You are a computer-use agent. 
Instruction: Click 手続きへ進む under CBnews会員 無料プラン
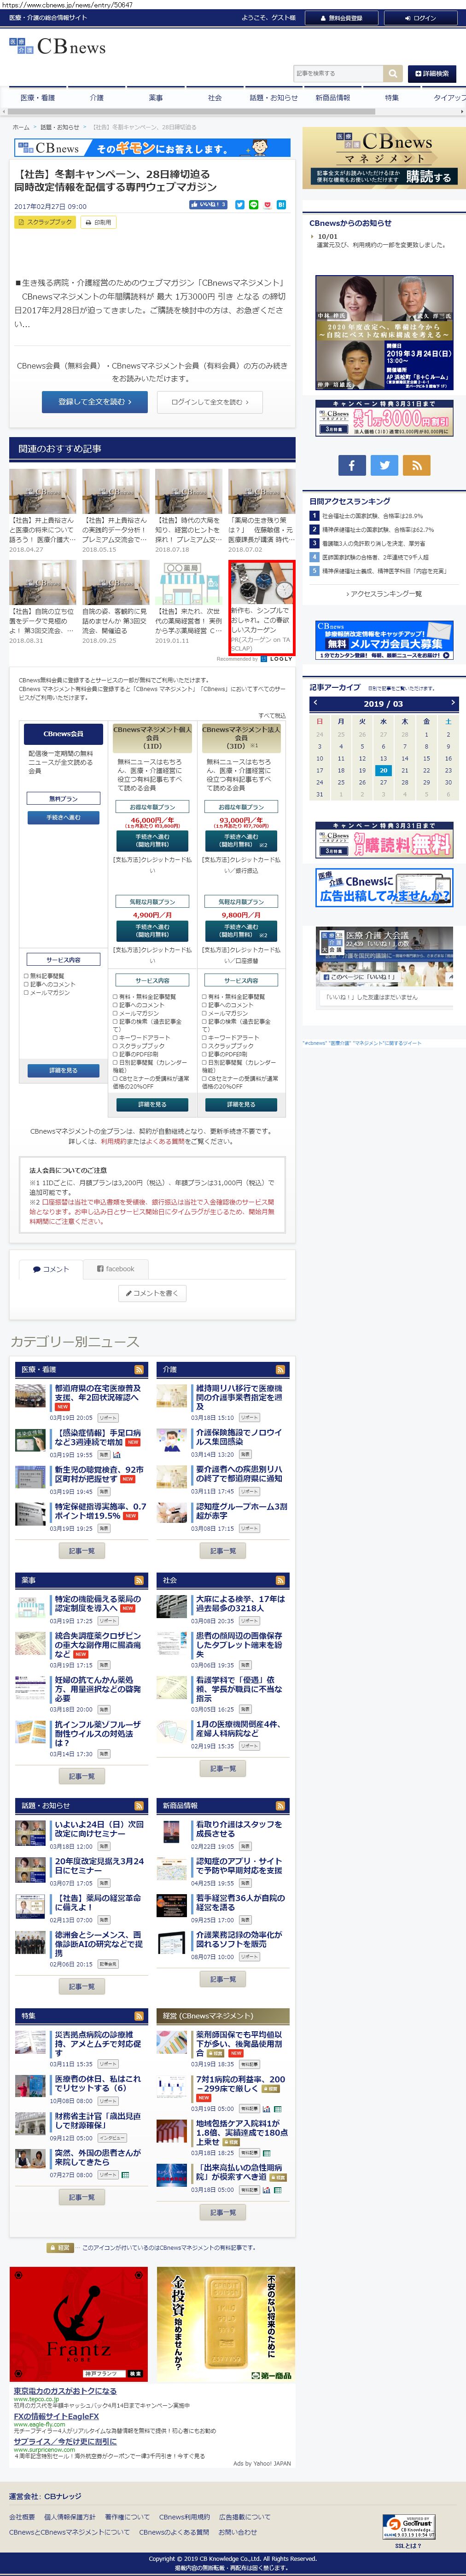63,818
